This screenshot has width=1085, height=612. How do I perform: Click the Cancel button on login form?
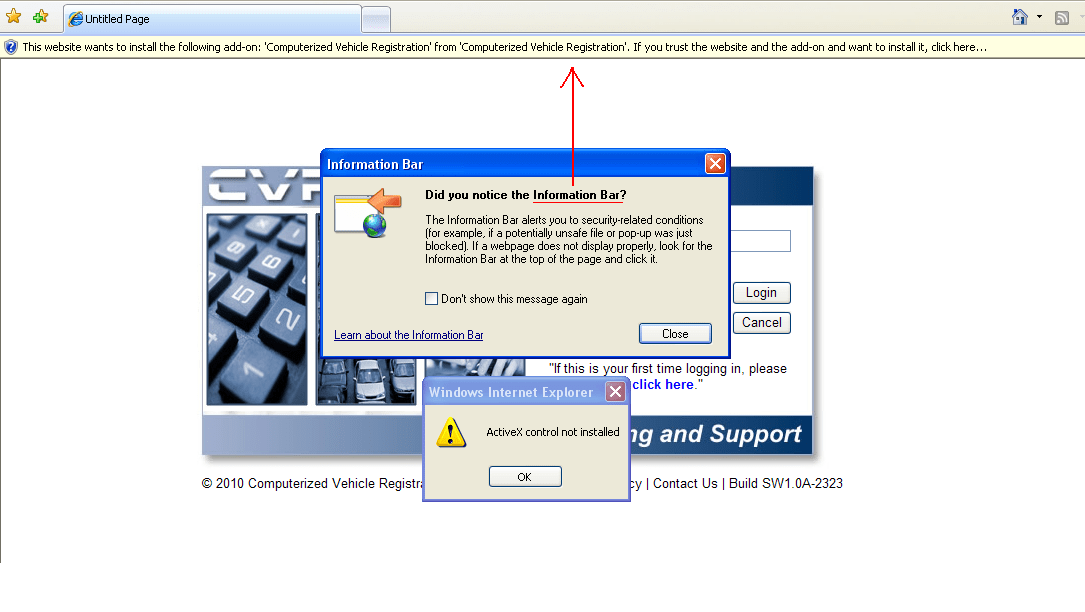pyautogui.click(x=761, y=323)
